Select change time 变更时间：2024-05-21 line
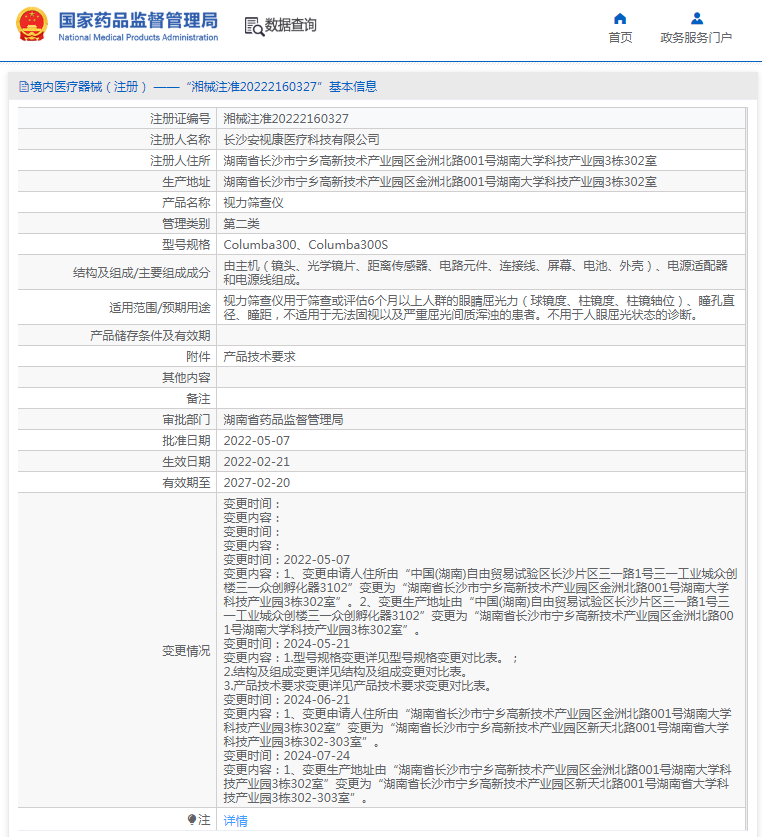Viewport: 762px width, 837px height. pyautogui.click(x=286, y=644)
